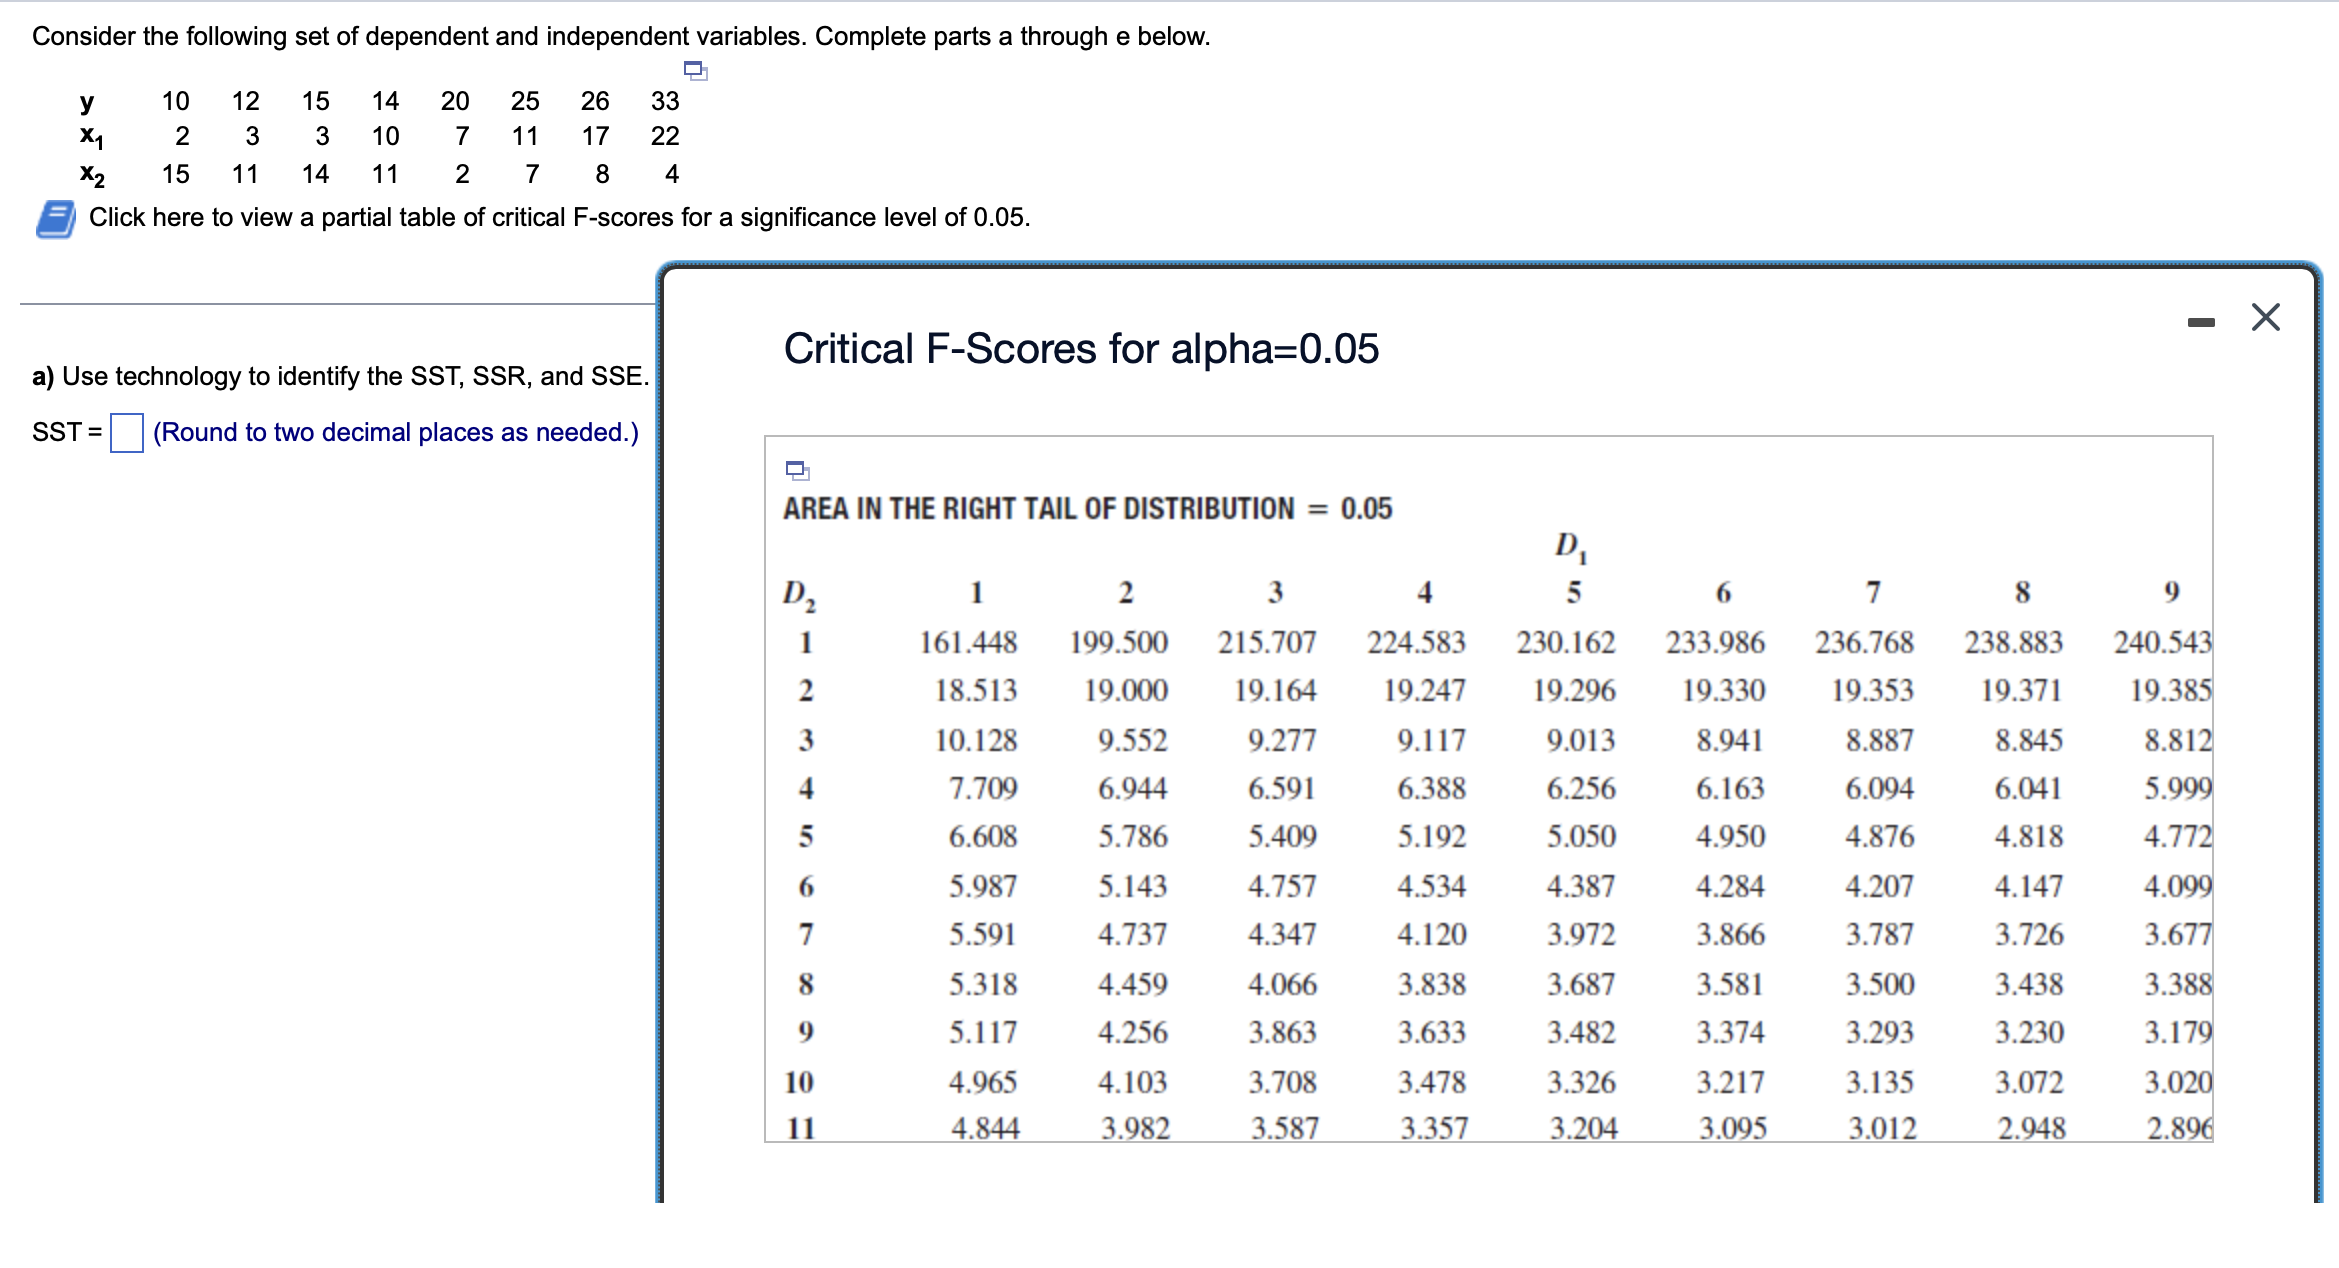Click the SST equals label in part a
This screenshot has height=1268, width=2339.
click(x=64, y=432)
